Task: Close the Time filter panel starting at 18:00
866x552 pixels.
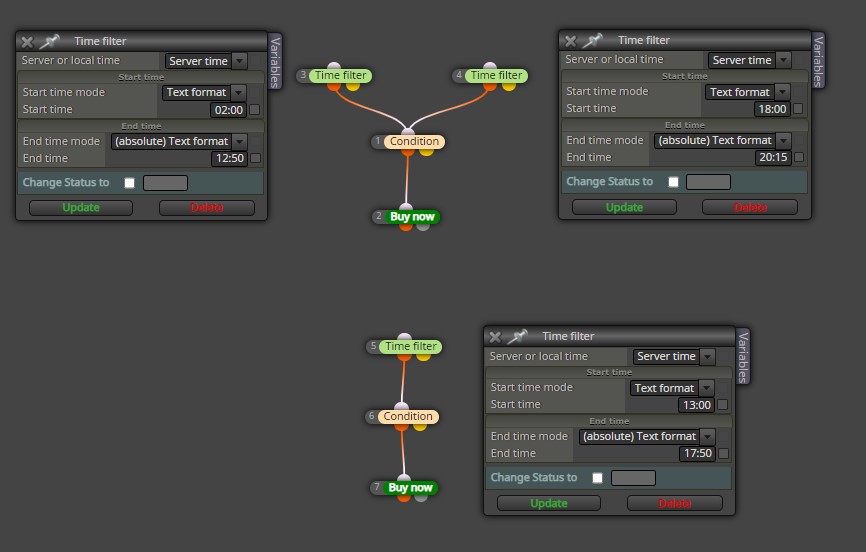Action: pos(571,40)
